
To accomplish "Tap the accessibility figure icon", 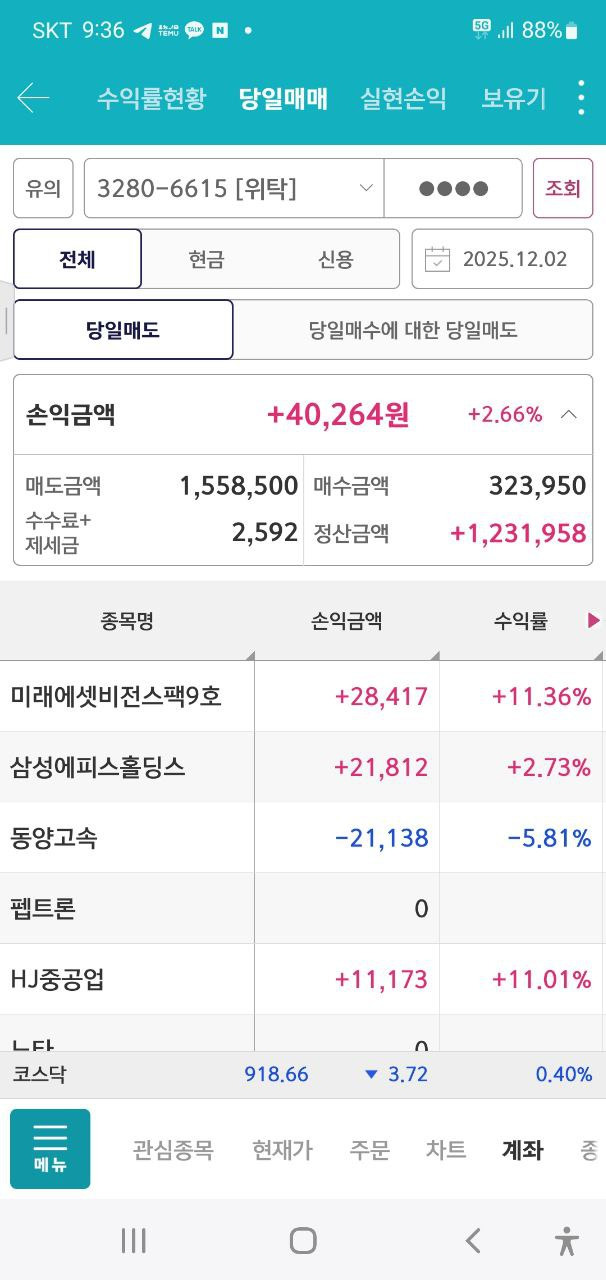I will pyautogui.click(x=567, y=1241).
